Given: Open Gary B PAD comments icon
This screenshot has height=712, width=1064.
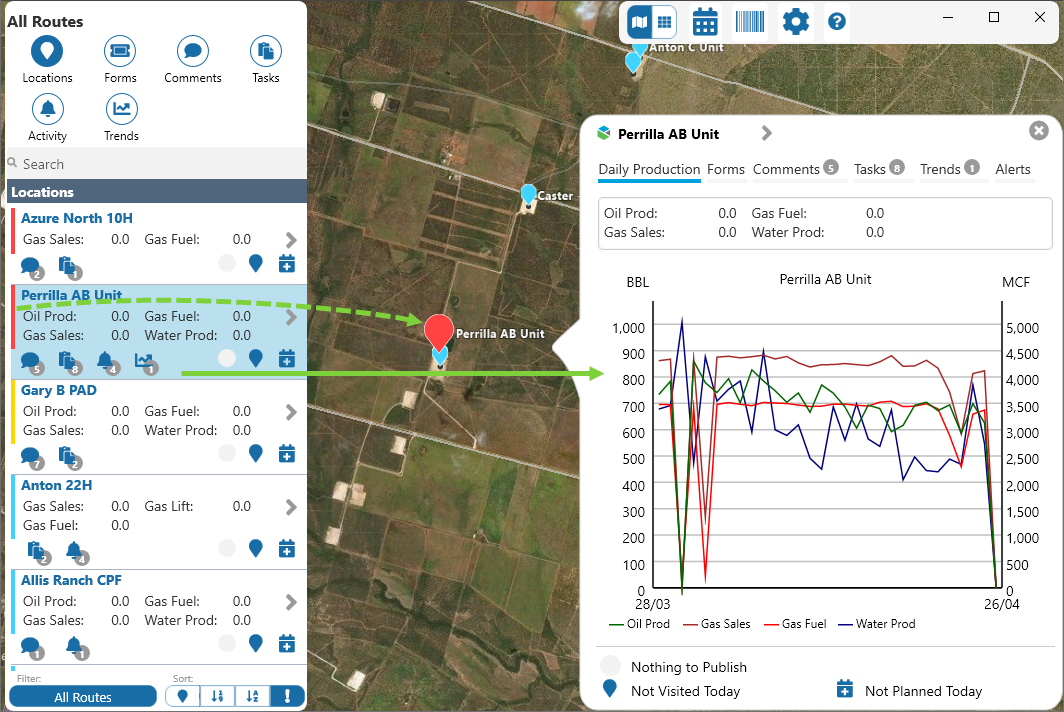Looking at the screenshot, I should point(30,456).
